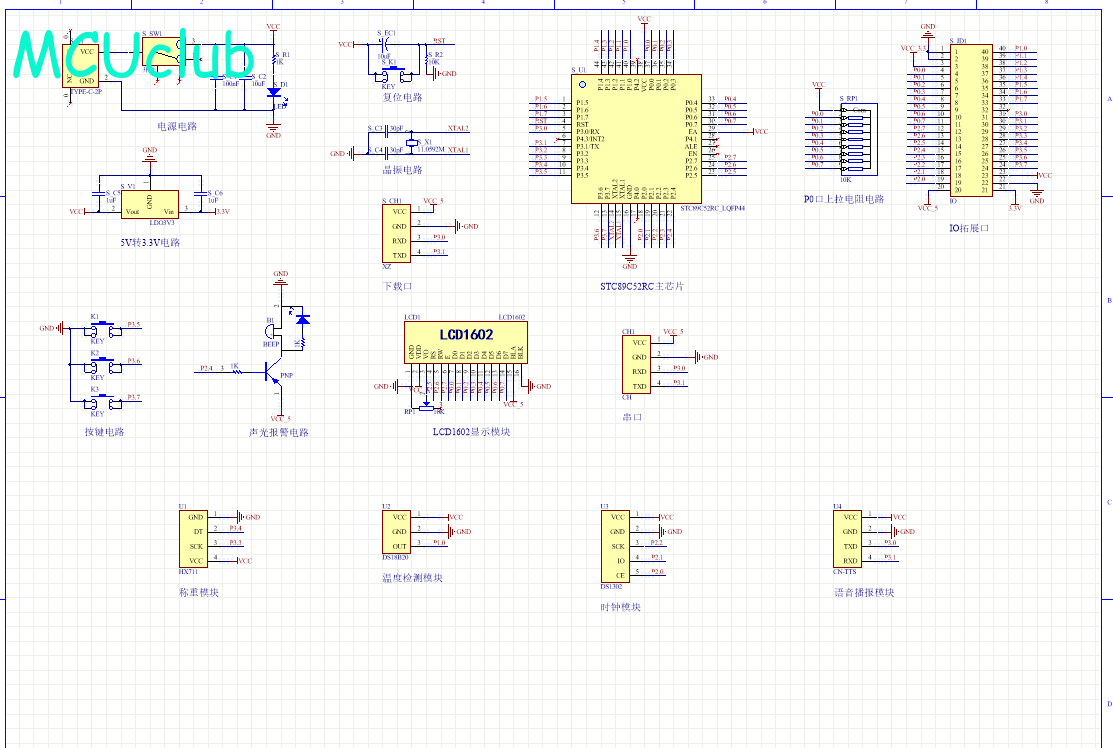Select the S_C6 1uF capacitor
This screenshot has width=1113, height=748.
tap(200, 192)
